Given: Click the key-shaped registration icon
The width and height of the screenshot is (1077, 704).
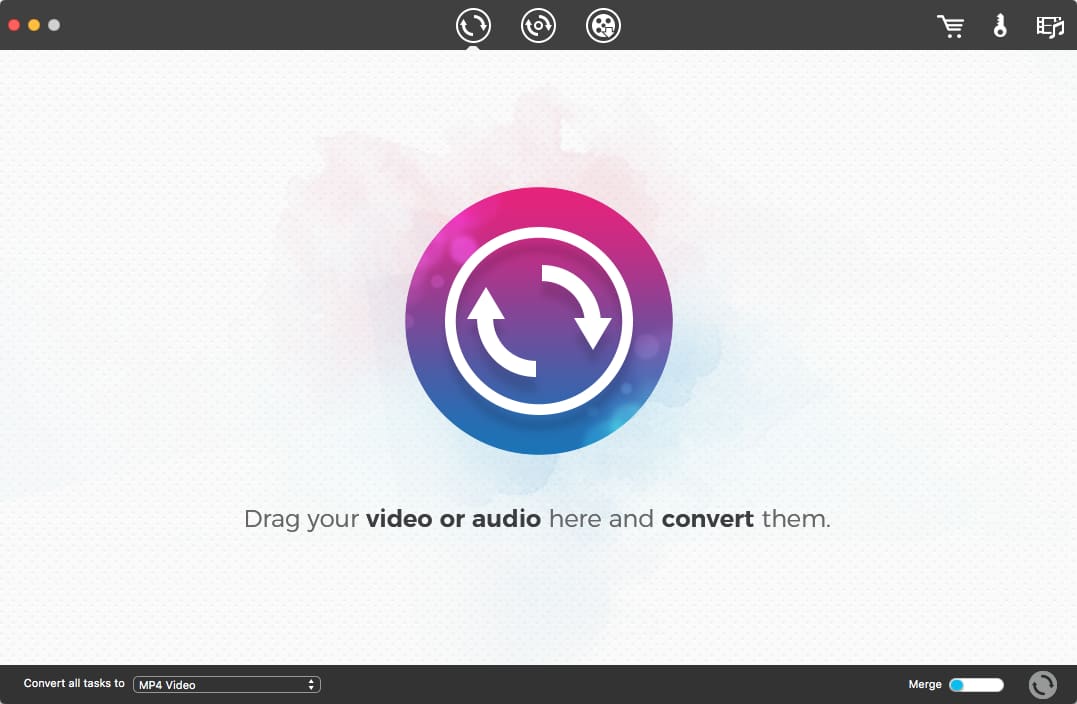Looking at the screenshot, I should point(999,26).
